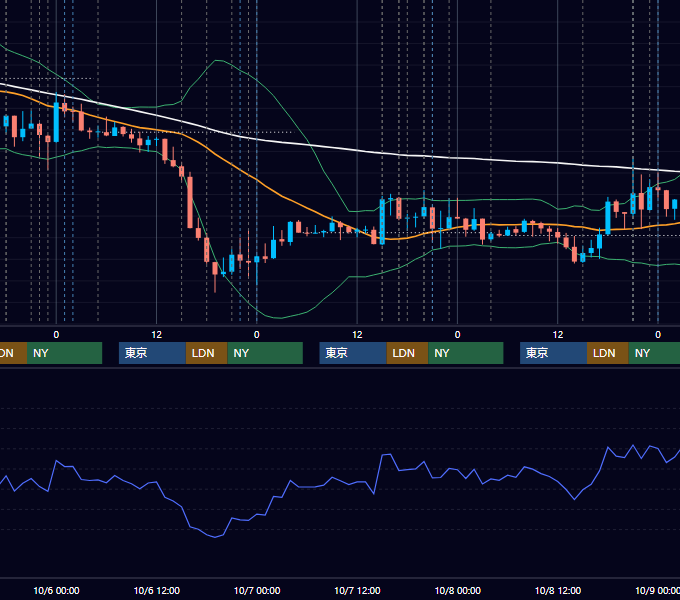680x600 pixels.
Task: Click the 10/6 12:00 date label
Action: click(157, 590)
